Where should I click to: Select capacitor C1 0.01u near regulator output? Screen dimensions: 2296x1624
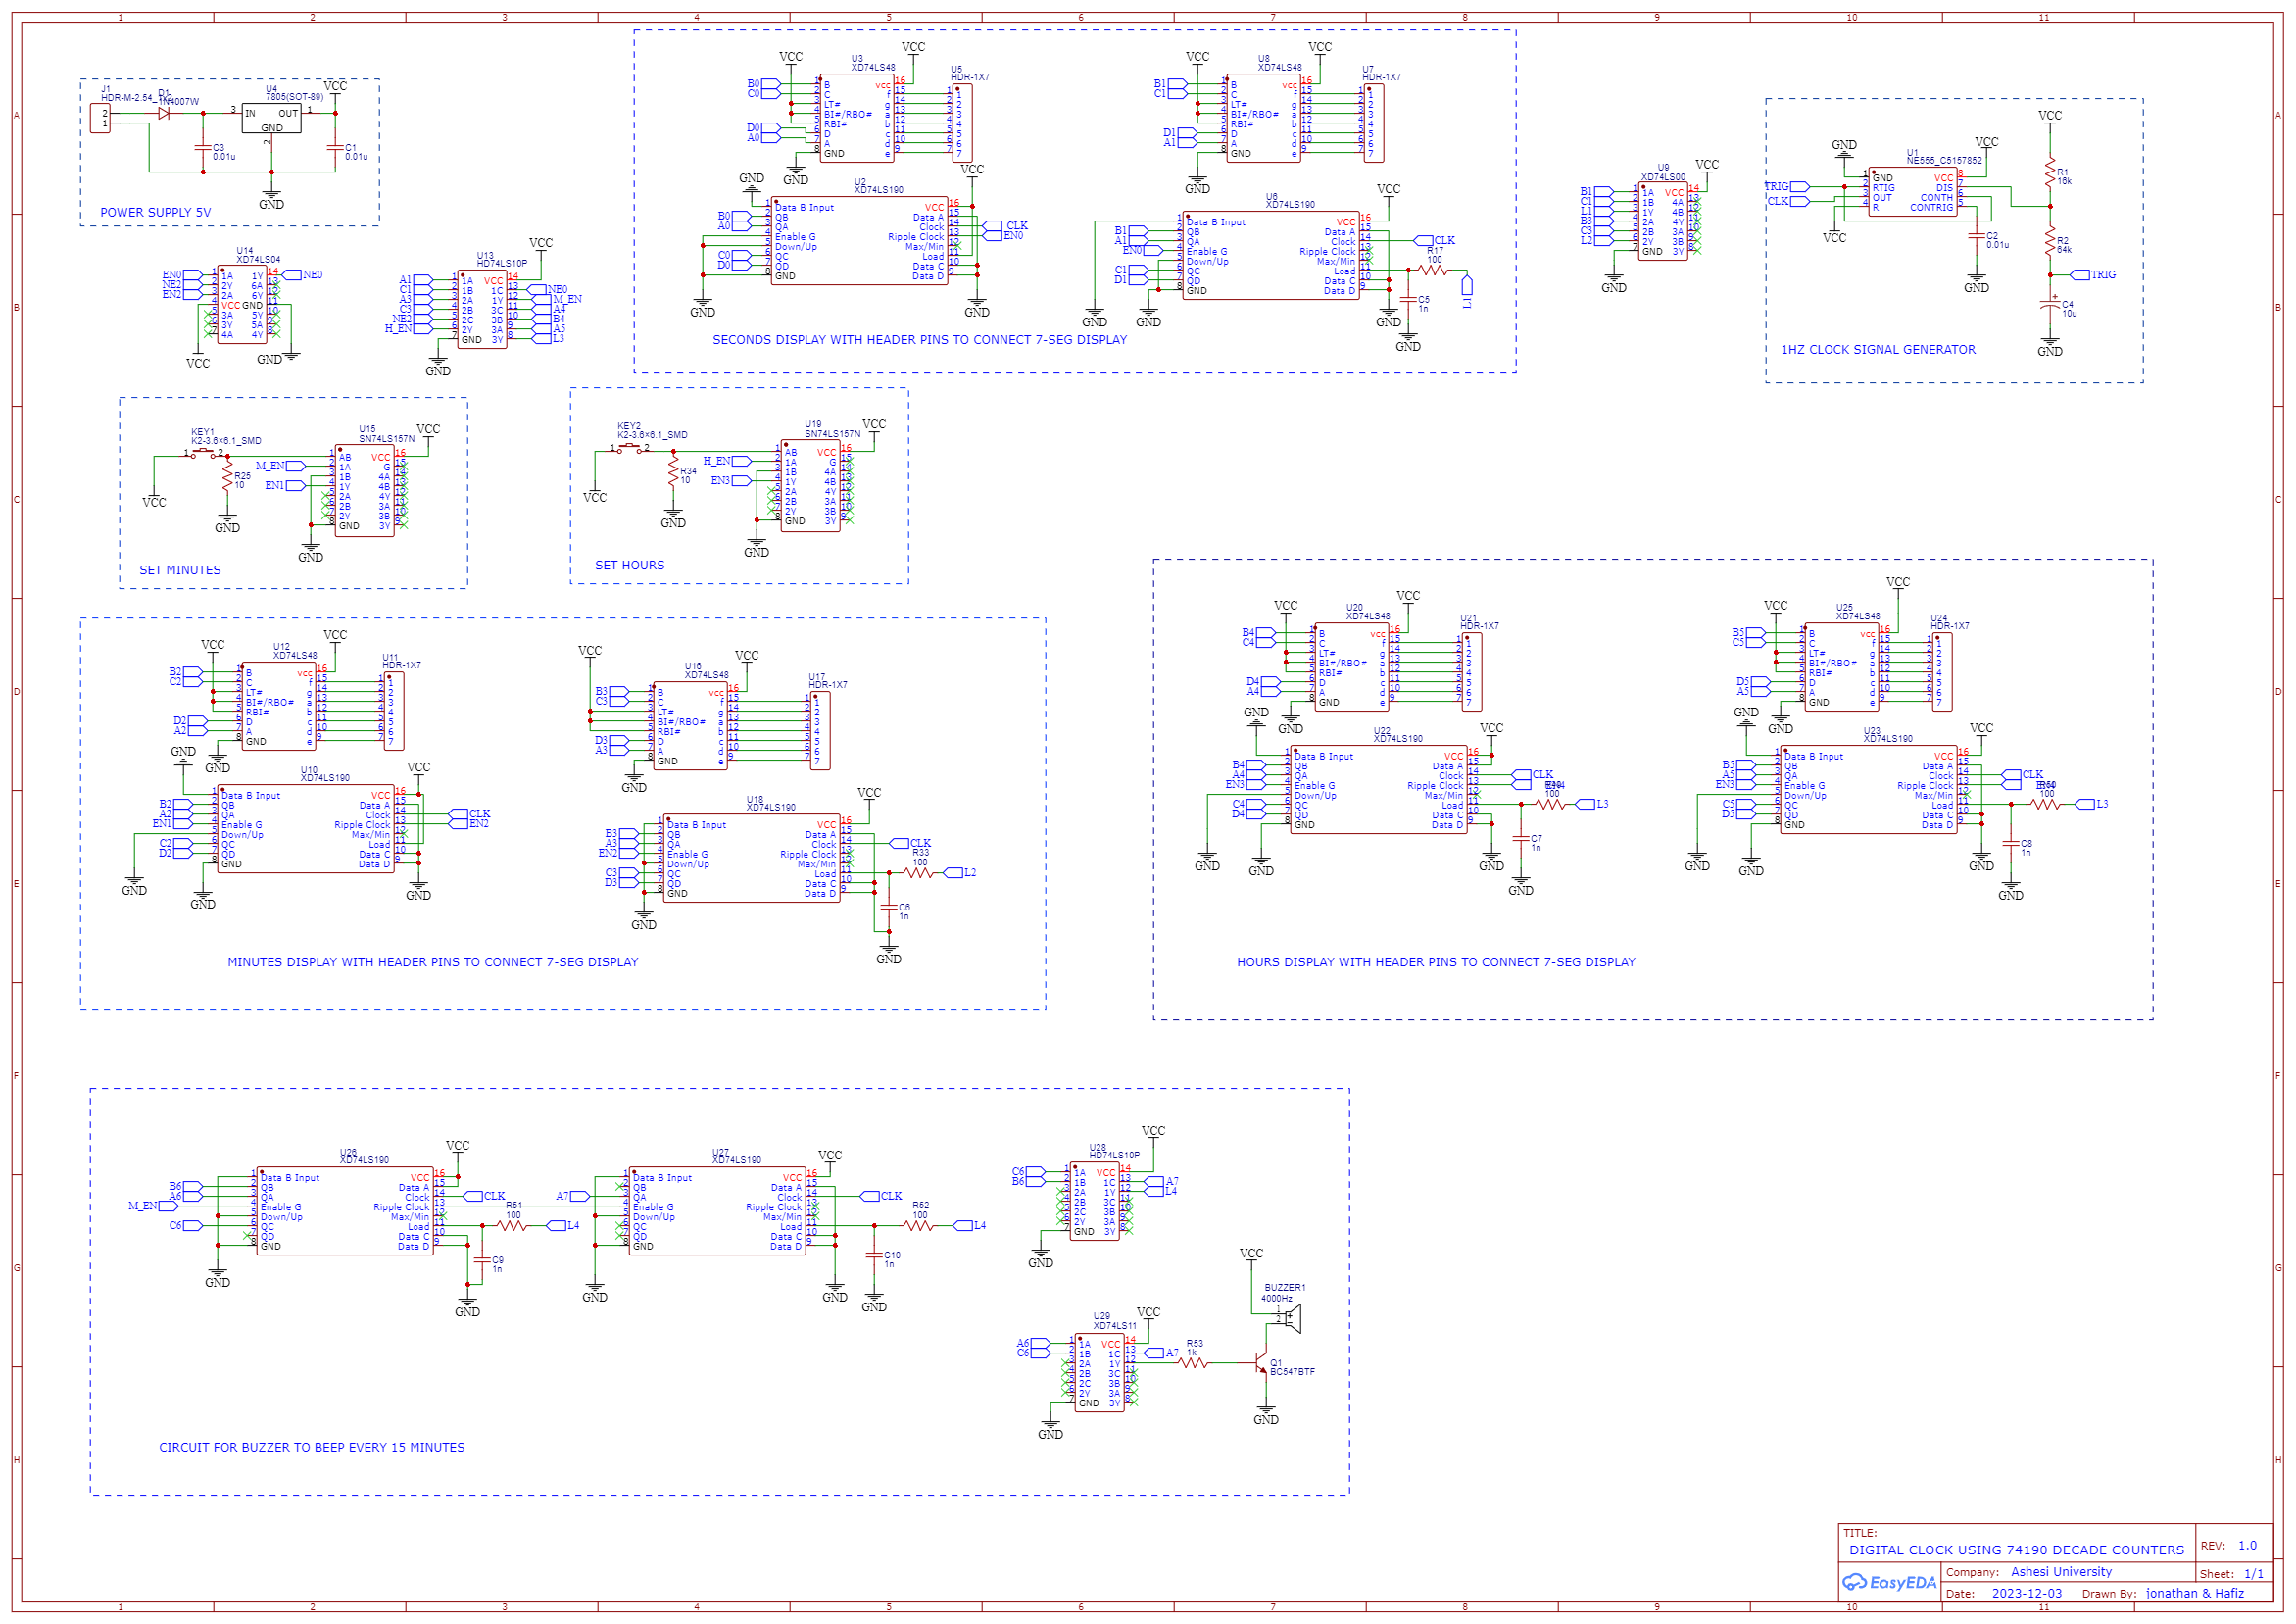(x=336, y=148)
